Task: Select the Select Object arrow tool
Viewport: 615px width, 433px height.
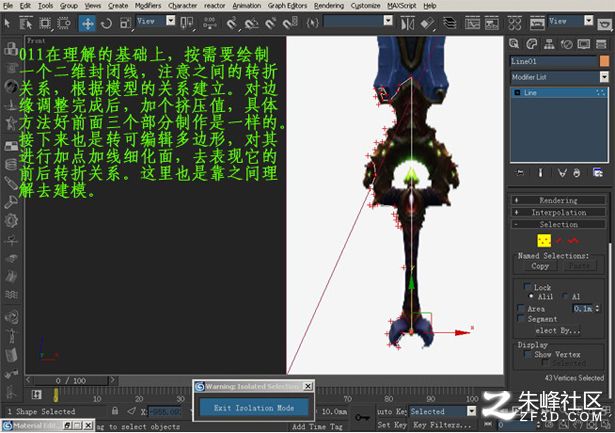Action: (x=7, y=23)
